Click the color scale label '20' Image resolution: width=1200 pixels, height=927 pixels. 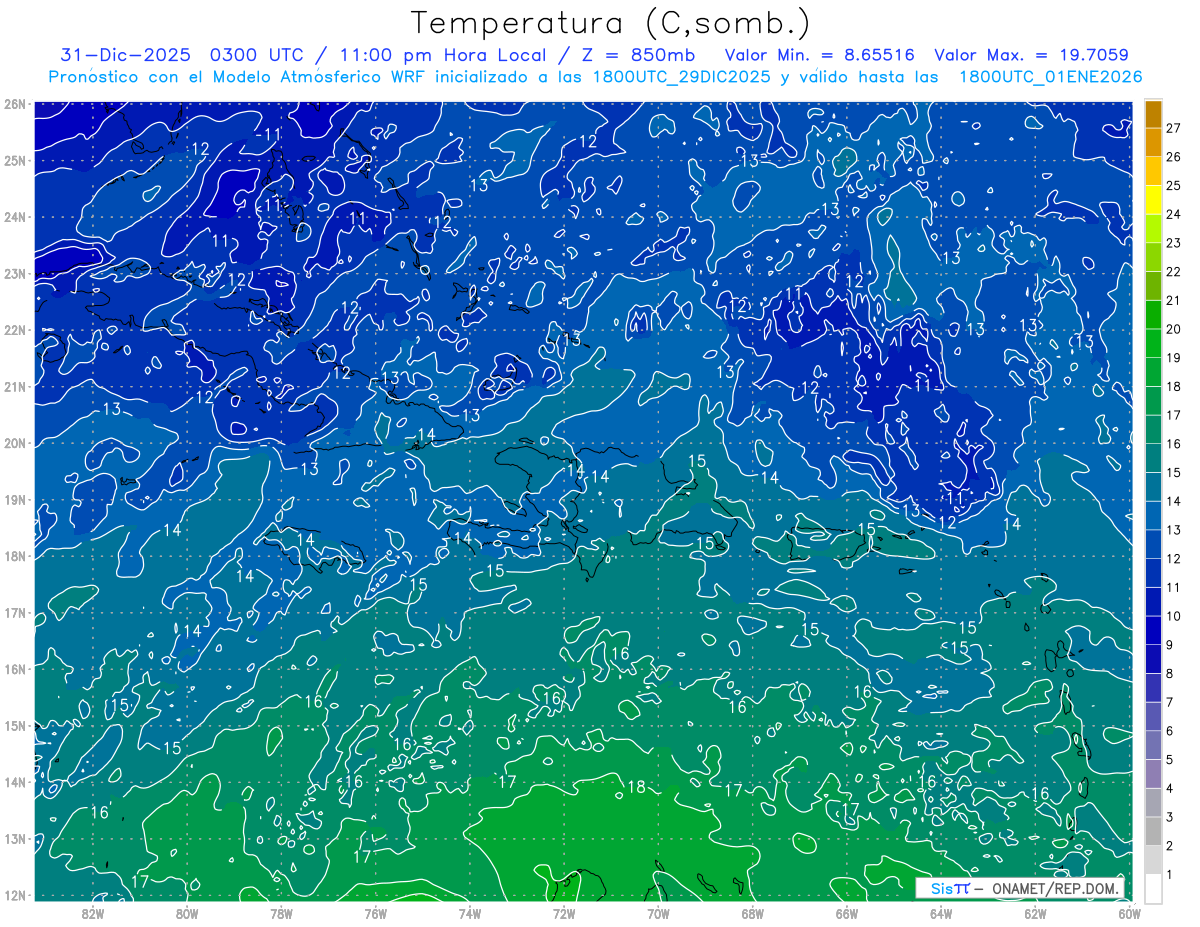pos(1174,329)
